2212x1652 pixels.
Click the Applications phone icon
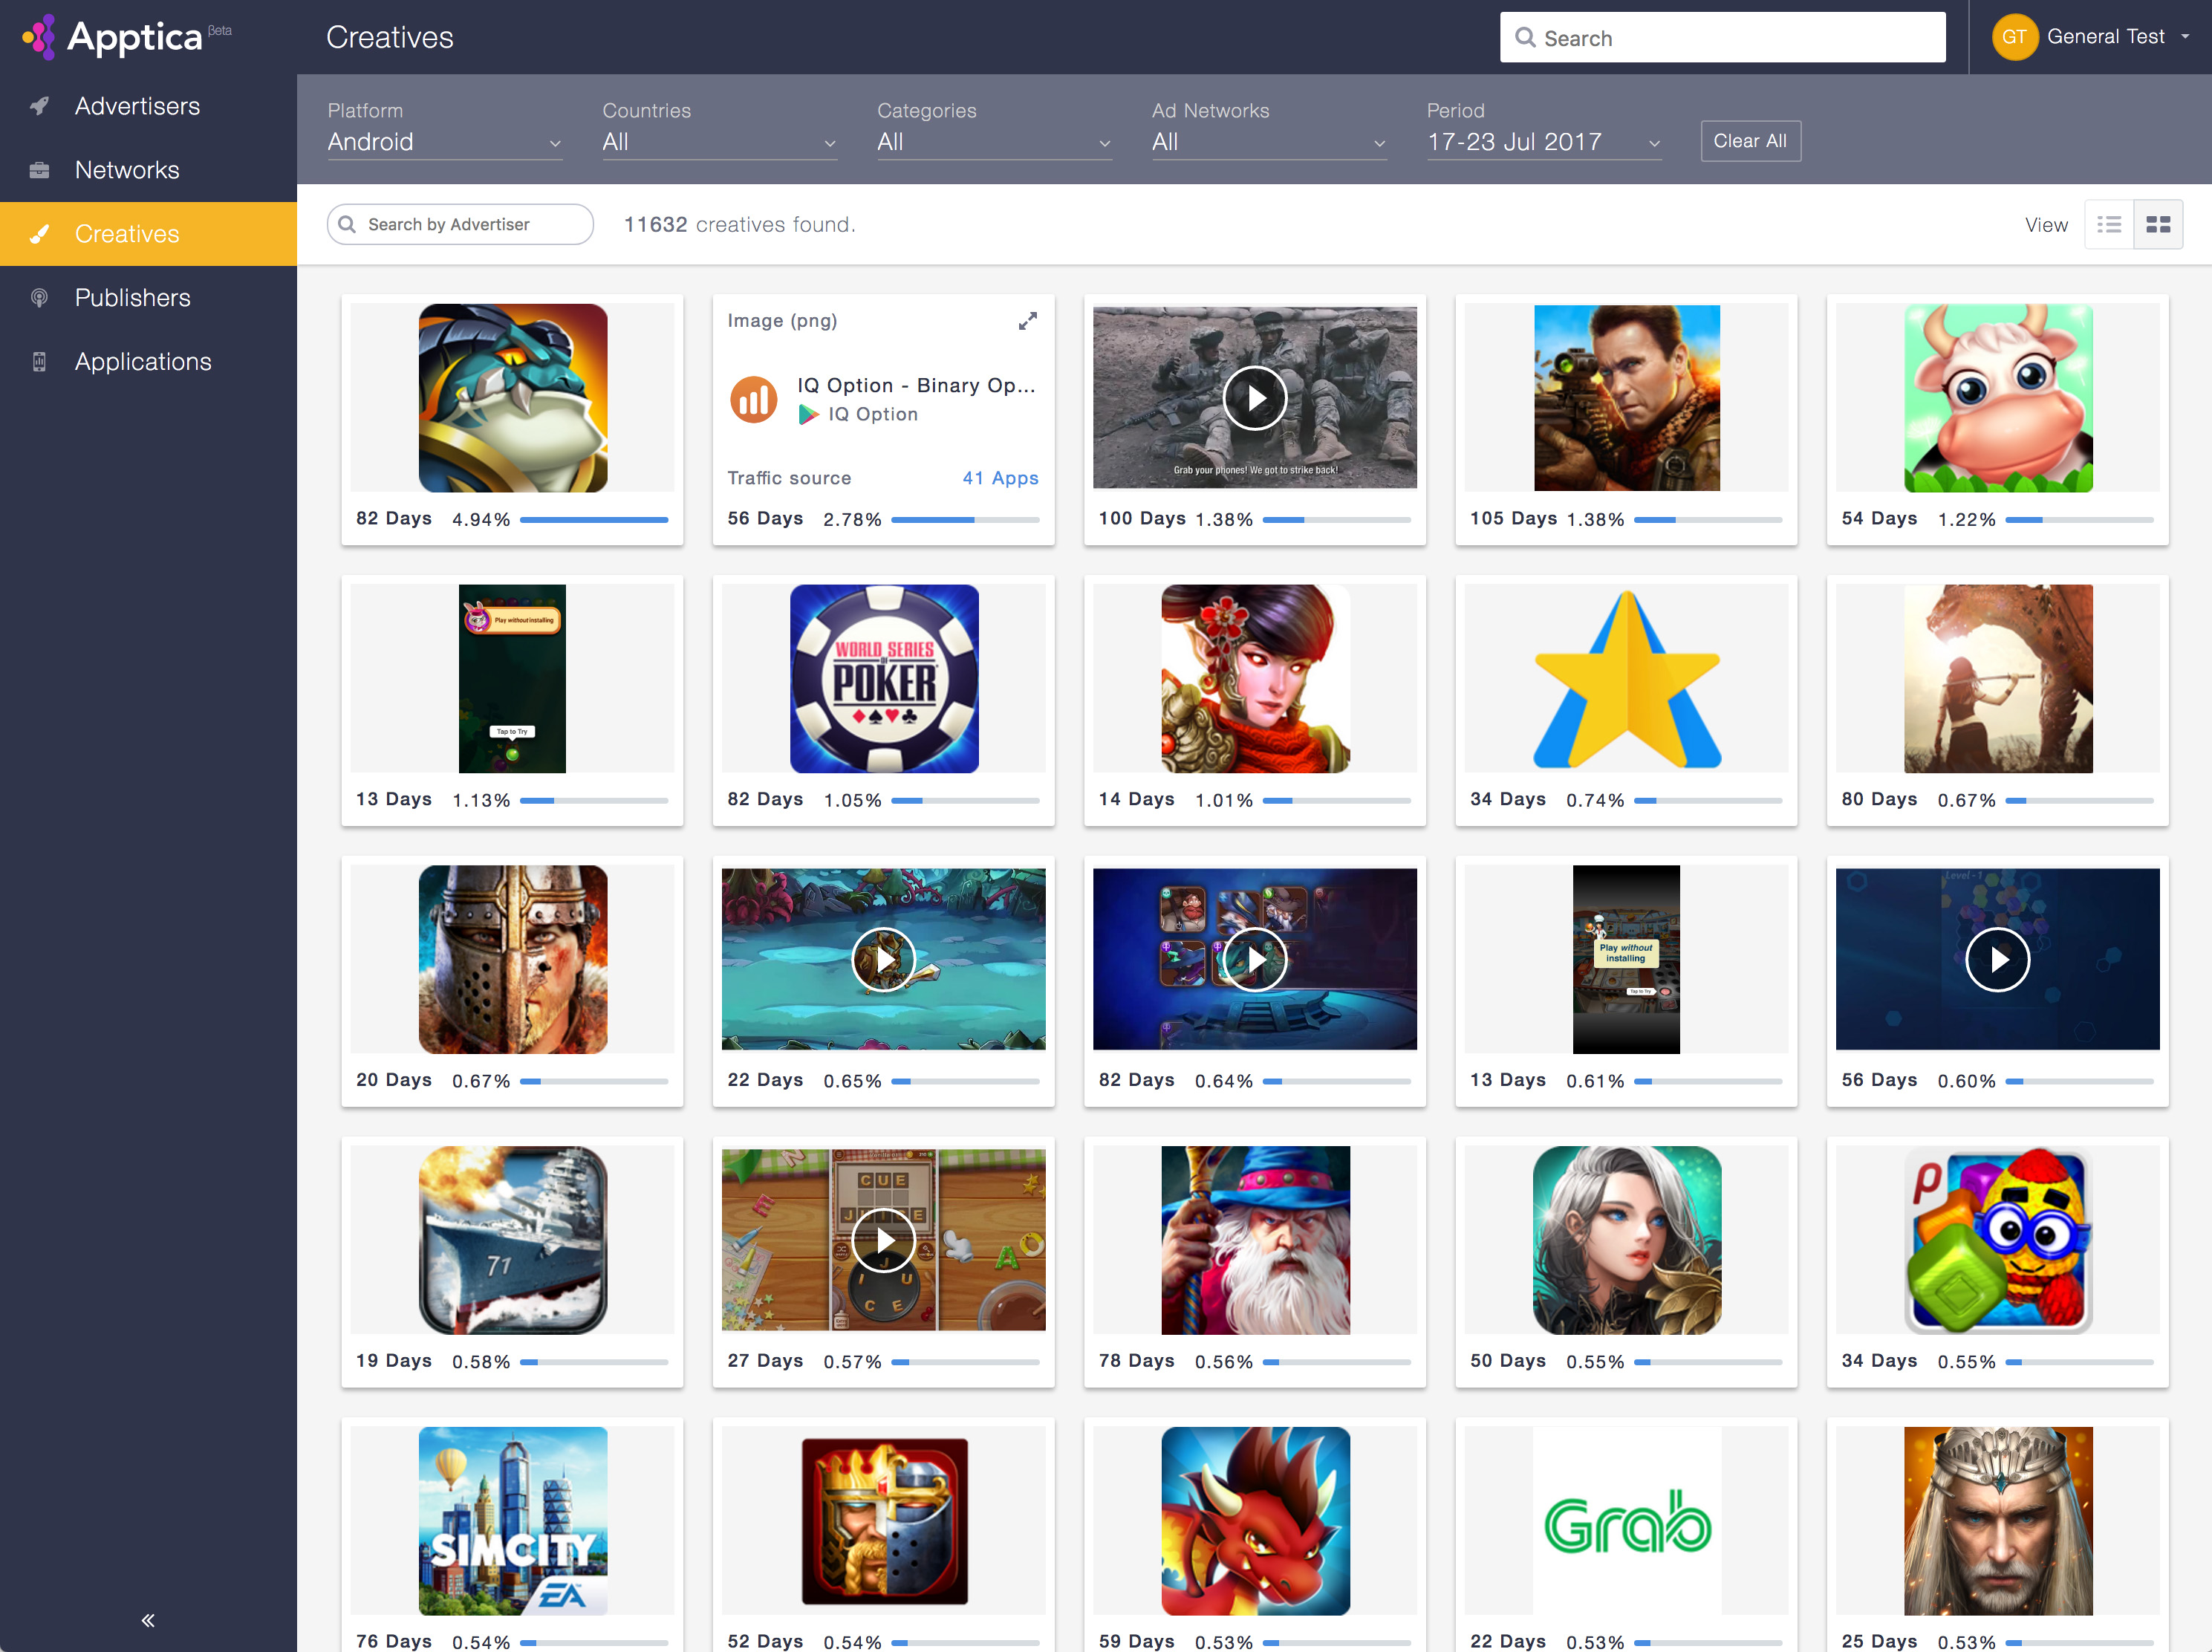point(39,362)
